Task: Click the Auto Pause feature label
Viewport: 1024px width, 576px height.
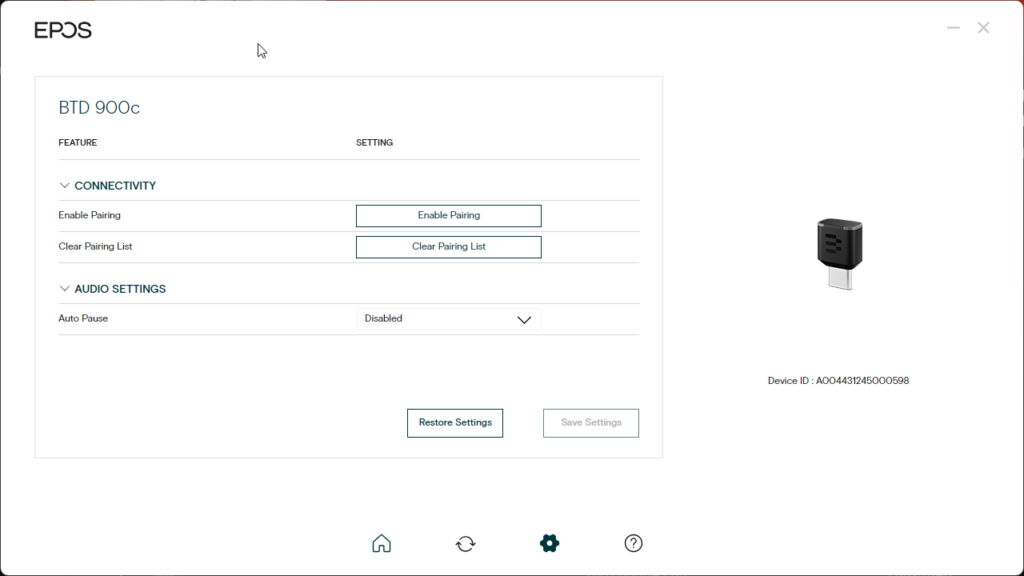Action: (x=83, y=319)
